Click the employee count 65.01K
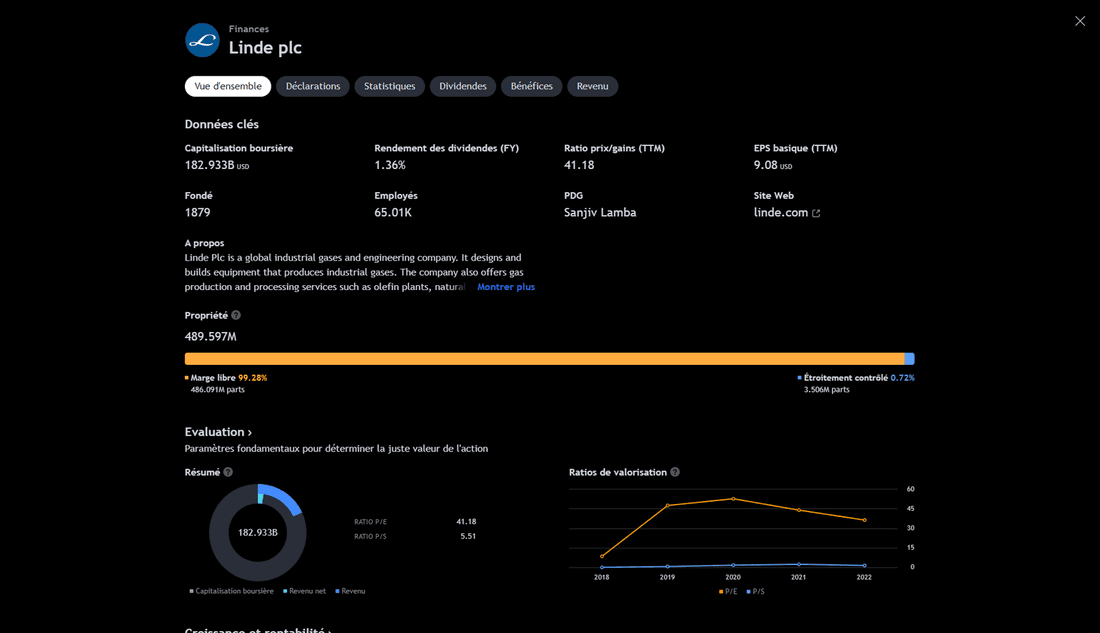The width and height of the screenshot is (1100, 633). pyautogui.click(x=393, y=213)
